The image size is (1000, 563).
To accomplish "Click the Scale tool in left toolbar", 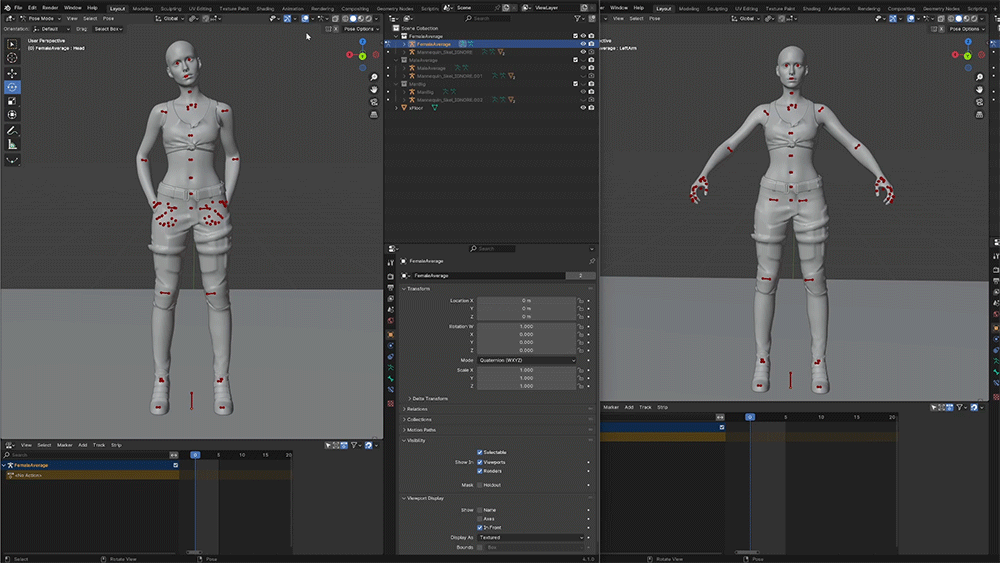I will [x=12, y=101].
